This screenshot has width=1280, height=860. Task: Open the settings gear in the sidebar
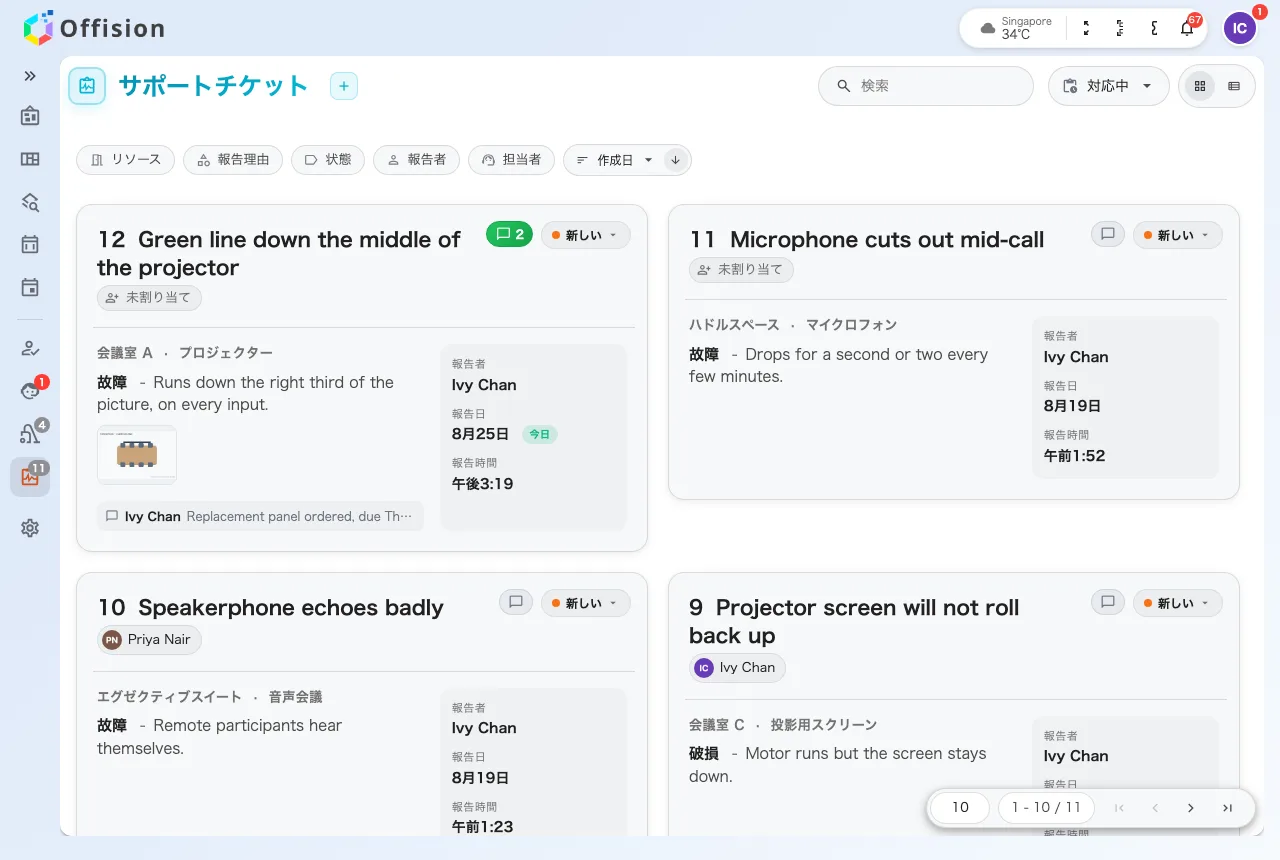pos(30,528)
